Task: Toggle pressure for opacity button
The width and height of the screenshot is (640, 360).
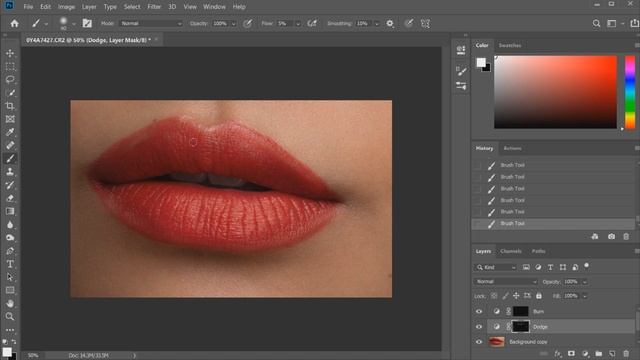Action: [247, 23]
